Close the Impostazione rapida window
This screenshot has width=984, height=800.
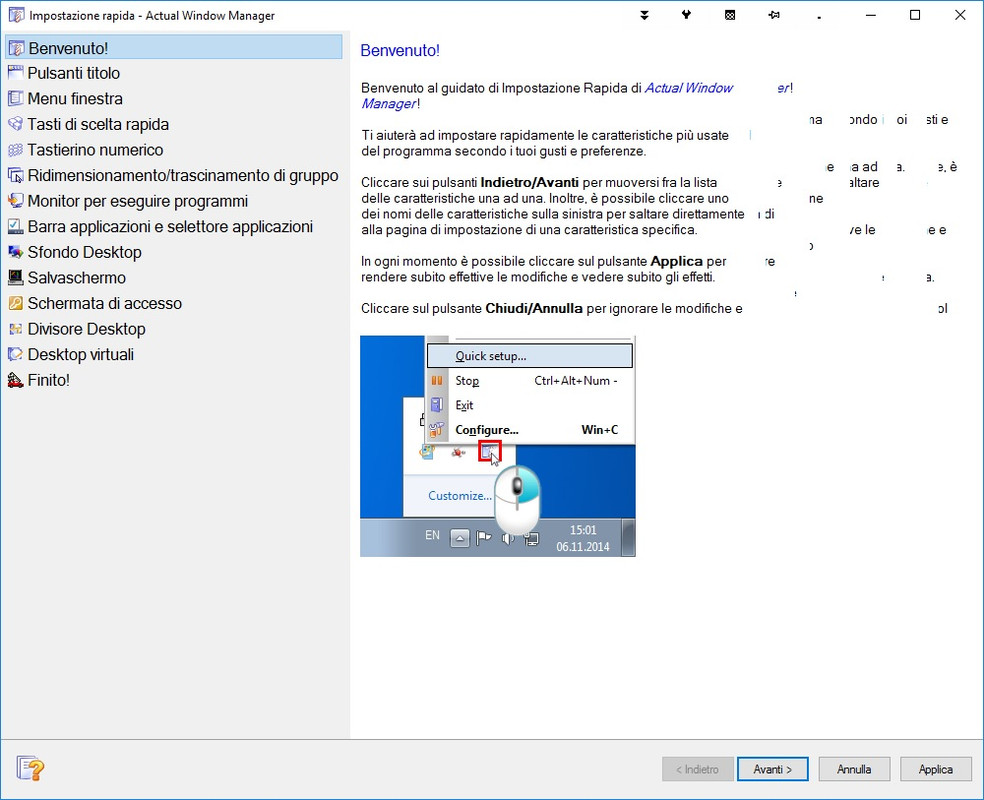point(960,15)
